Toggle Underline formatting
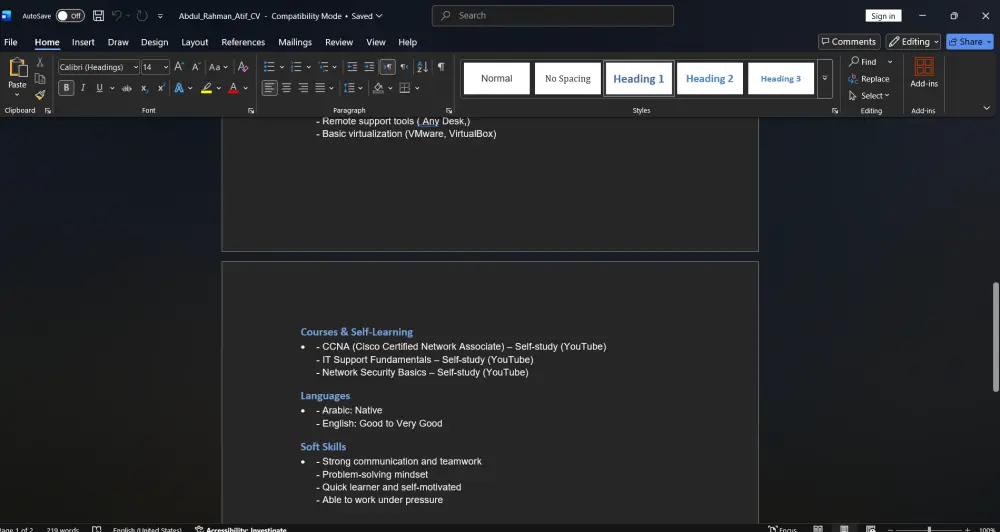The width and height of the screenshot is (1000, 532). pyautogui.click(x=99, y=88)
